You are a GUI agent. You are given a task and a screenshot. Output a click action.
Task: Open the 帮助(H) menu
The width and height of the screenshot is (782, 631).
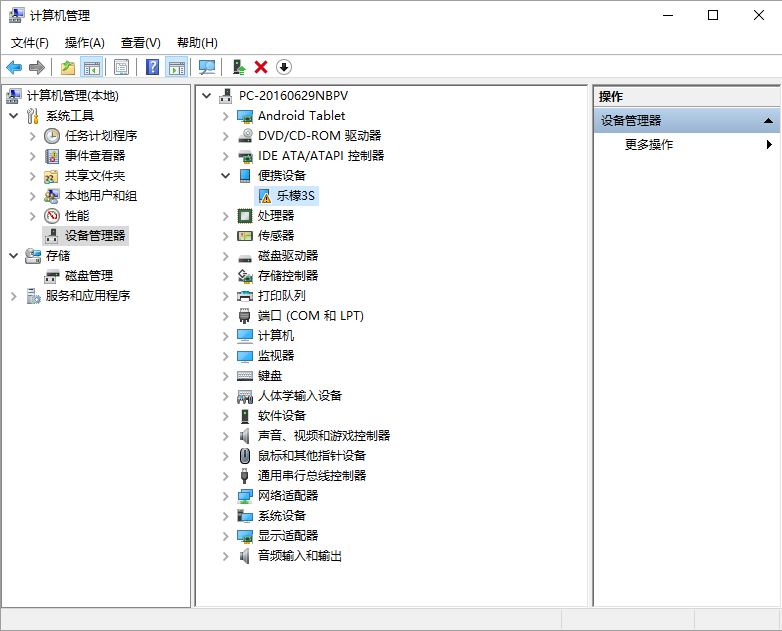(197, 43)
